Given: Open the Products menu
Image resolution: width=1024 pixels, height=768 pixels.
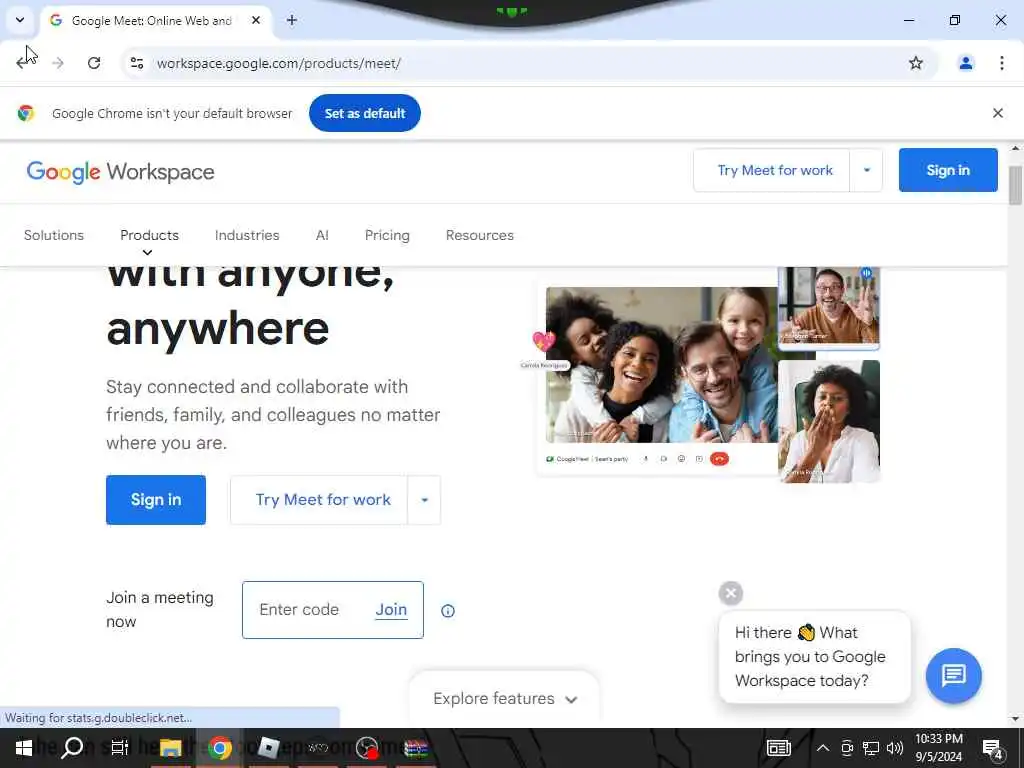Looking at the screenshot, I should tap(149, 235).
